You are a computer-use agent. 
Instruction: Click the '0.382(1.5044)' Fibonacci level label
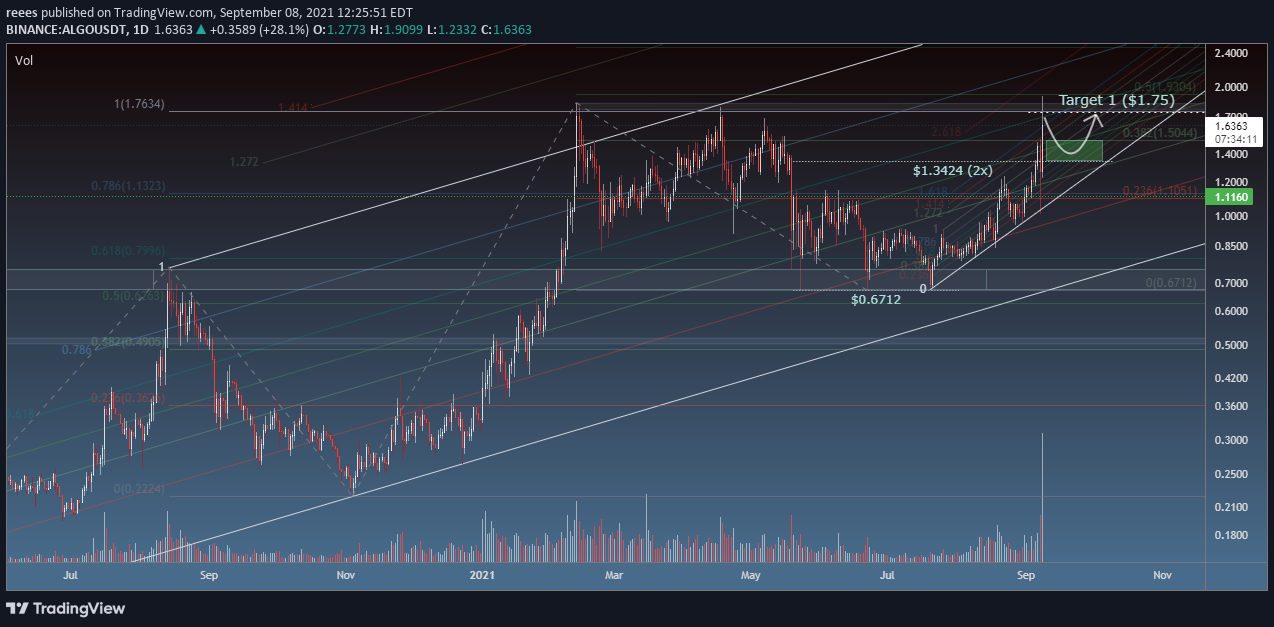(1159, 133)
